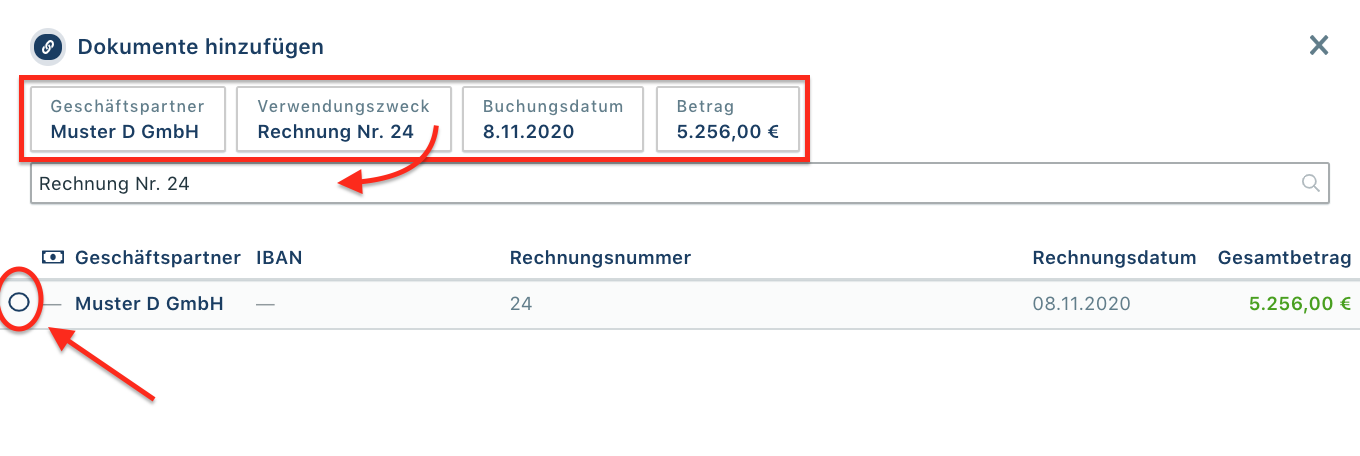Open the Muster D GmbH table row
1360x456 pixels.
[x=149, y=304]
